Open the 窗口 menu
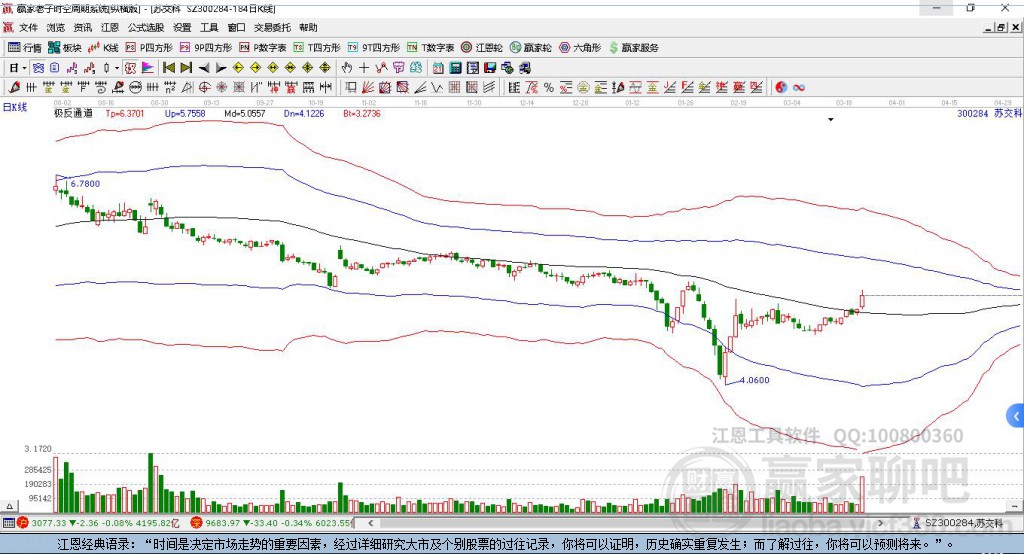The width and height of the screenshot is (1024, 554). [x=236, y=27]
